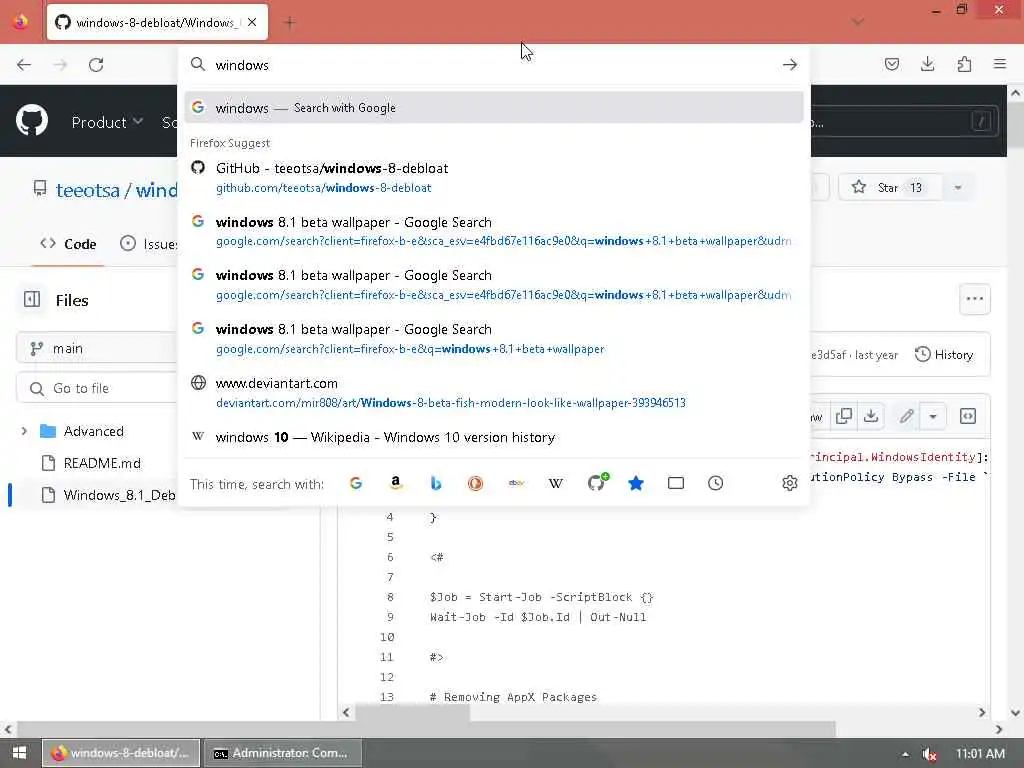Screen dimensions: 1024x768
Task: Click the go arrow in address bar
Action: pos(790,65)
